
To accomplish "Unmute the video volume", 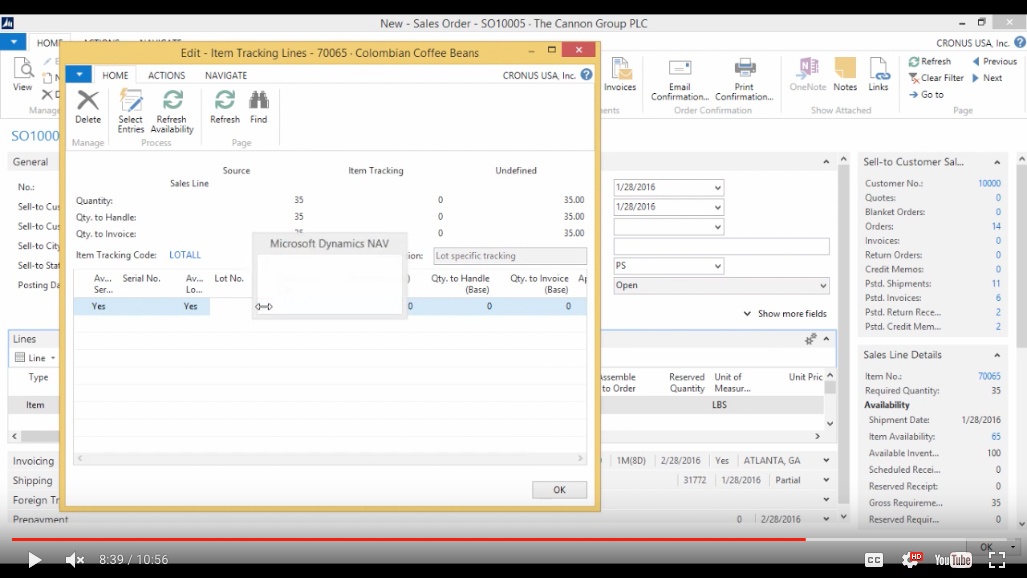I will [75, 559].
